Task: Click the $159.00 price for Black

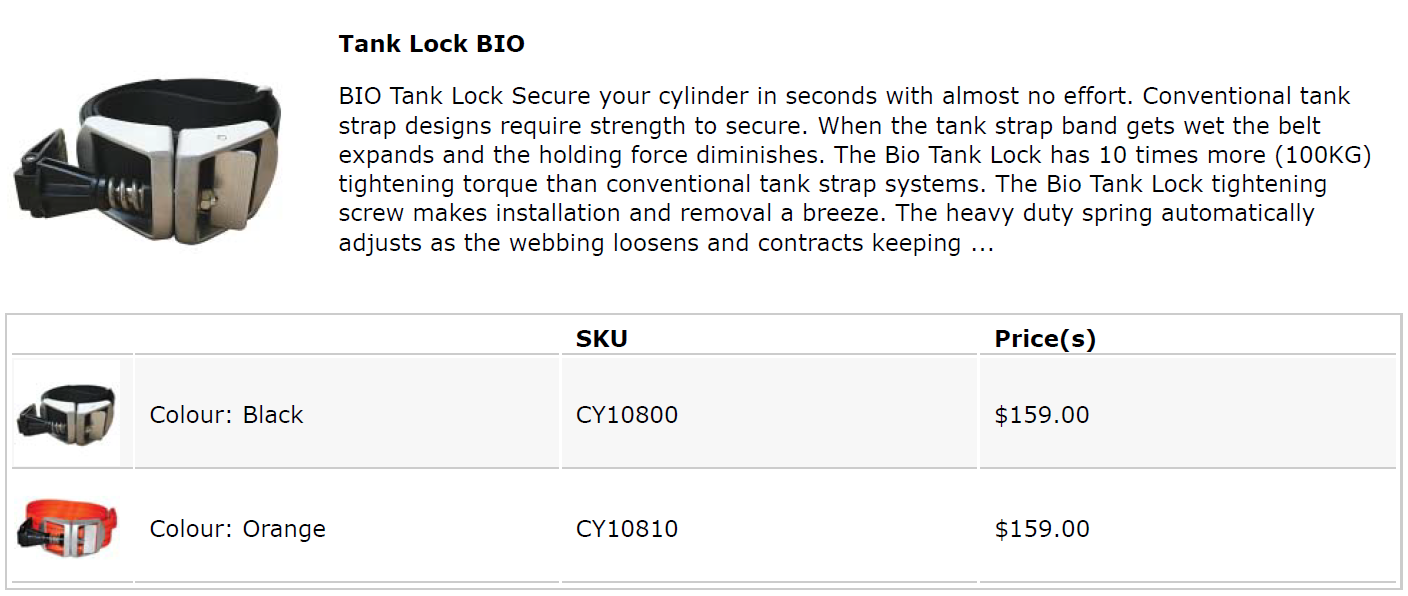Action: 1042,415
